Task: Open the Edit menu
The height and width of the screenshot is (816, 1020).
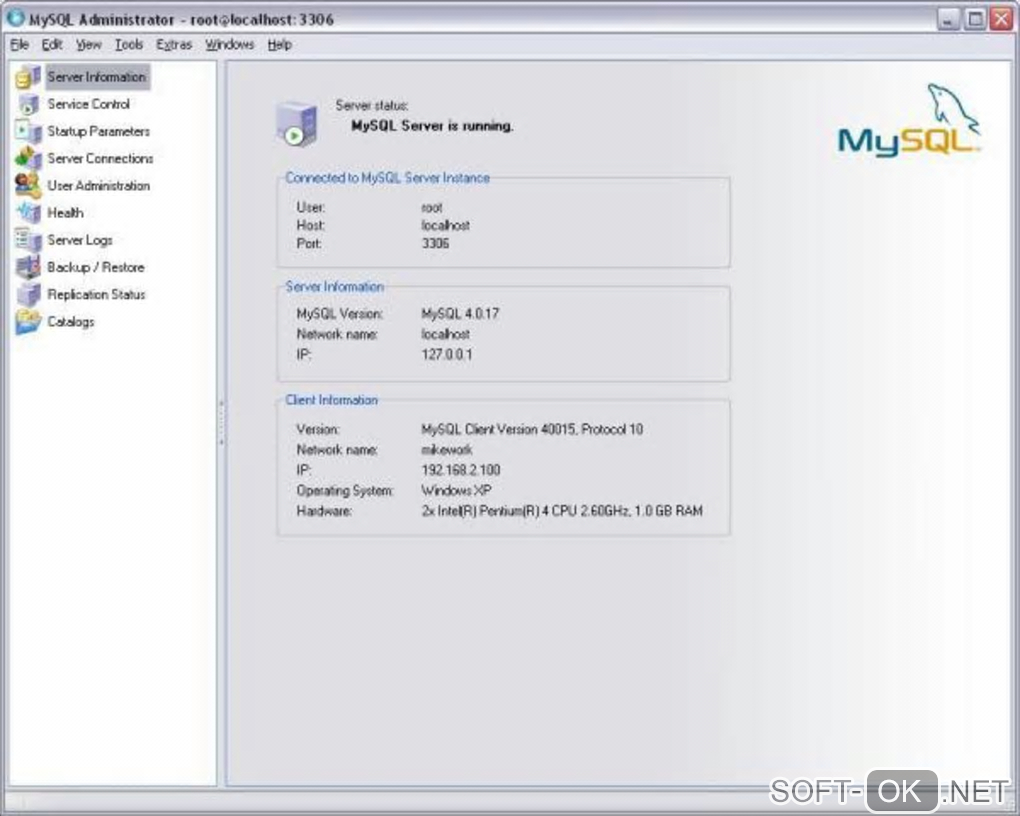Action: (x=52, y=44)
